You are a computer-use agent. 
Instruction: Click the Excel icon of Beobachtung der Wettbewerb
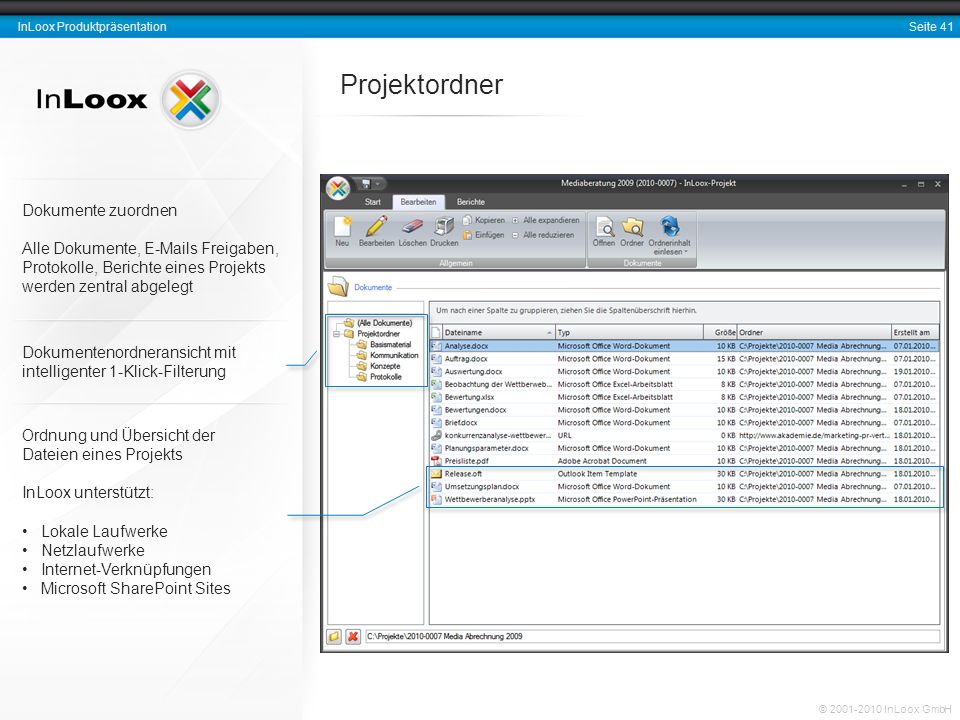(x=436, y=384)
